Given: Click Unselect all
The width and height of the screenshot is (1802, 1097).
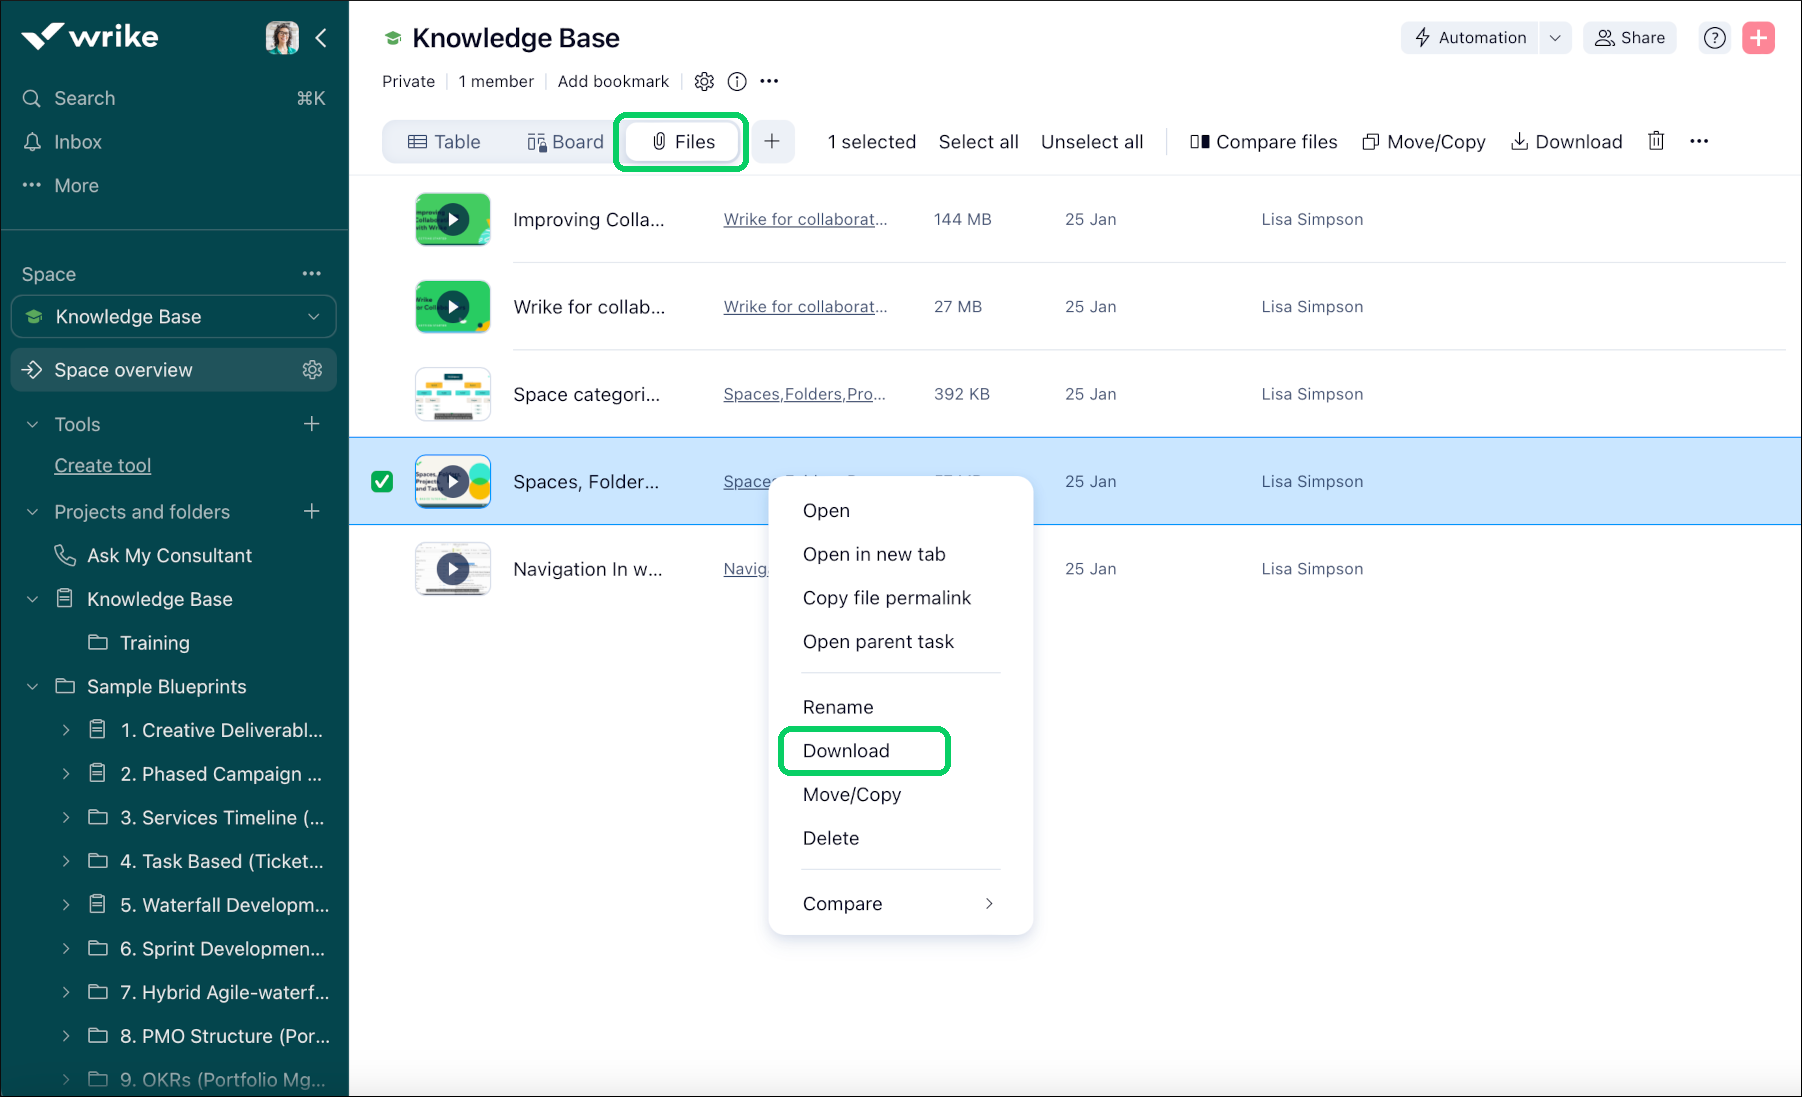Looking at the screenshot, I should click(1091, 141).
